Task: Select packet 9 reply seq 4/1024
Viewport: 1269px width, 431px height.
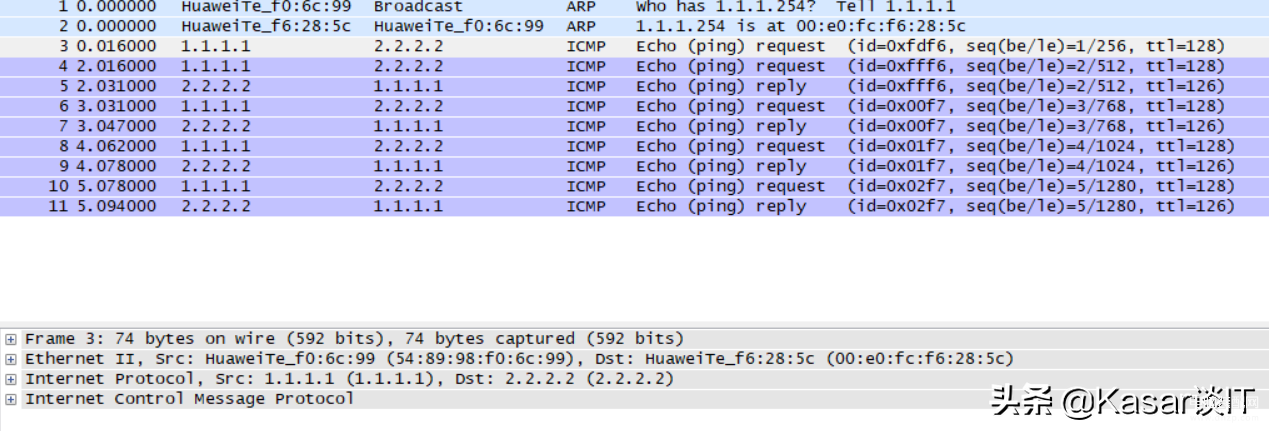Action: point(634,166)
